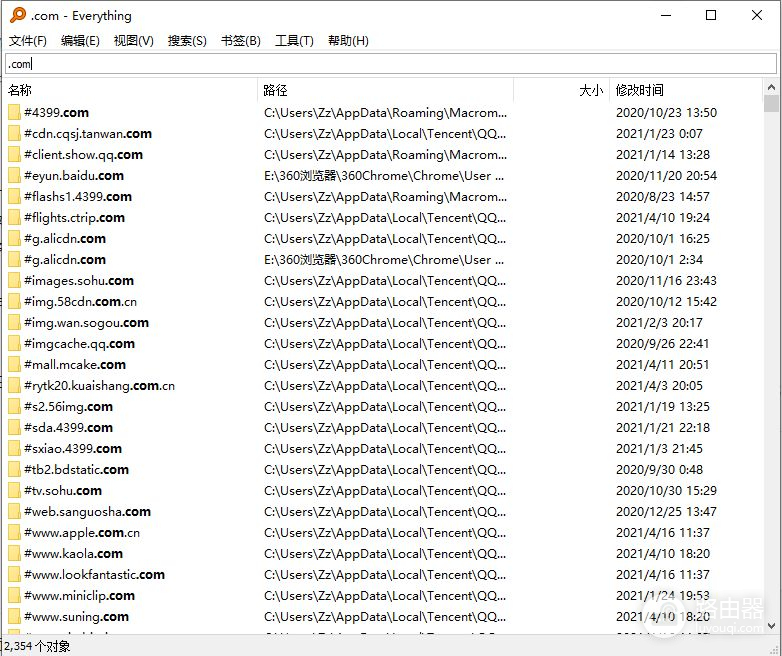Click the folder icon next to #4399.com
This screenshot has height=656, width=782.
14,113
